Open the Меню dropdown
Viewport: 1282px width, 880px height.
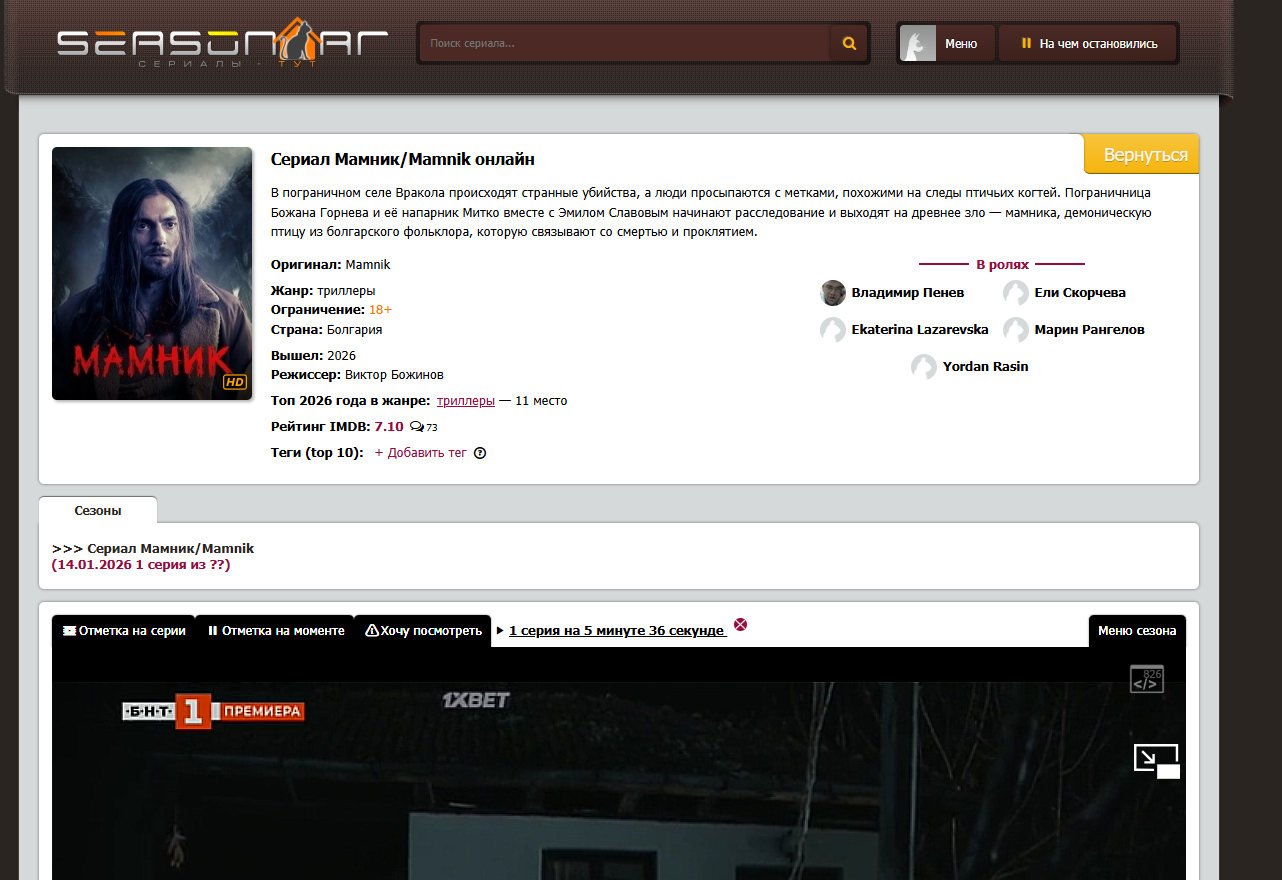(x=961, y=44)
